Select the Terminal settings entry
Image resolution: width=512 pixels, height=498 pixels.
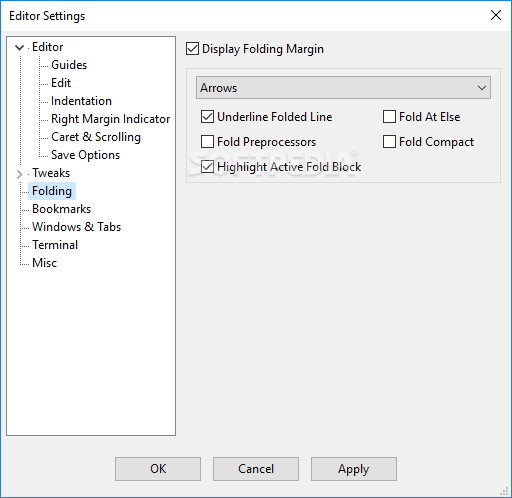(x=55, y=245)
